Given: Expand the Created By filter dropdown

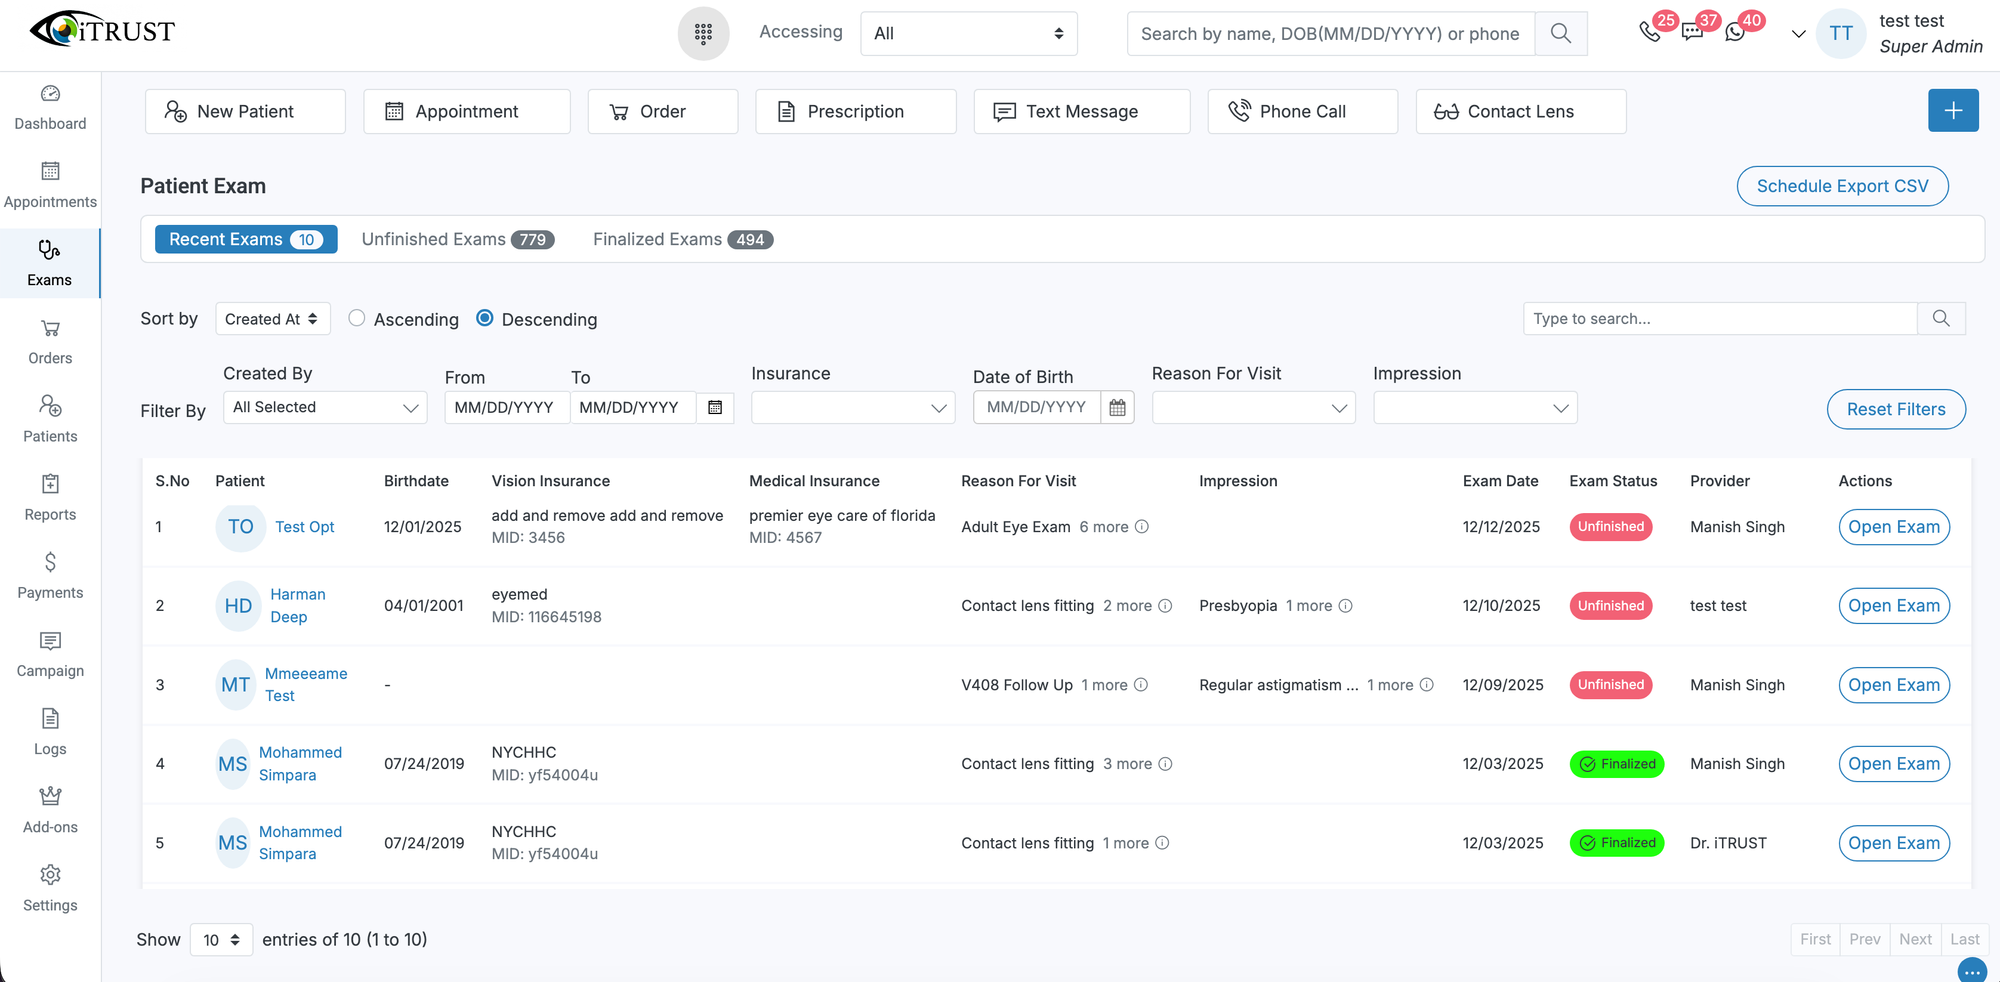Looking at the screenshot, I should 325,407.
